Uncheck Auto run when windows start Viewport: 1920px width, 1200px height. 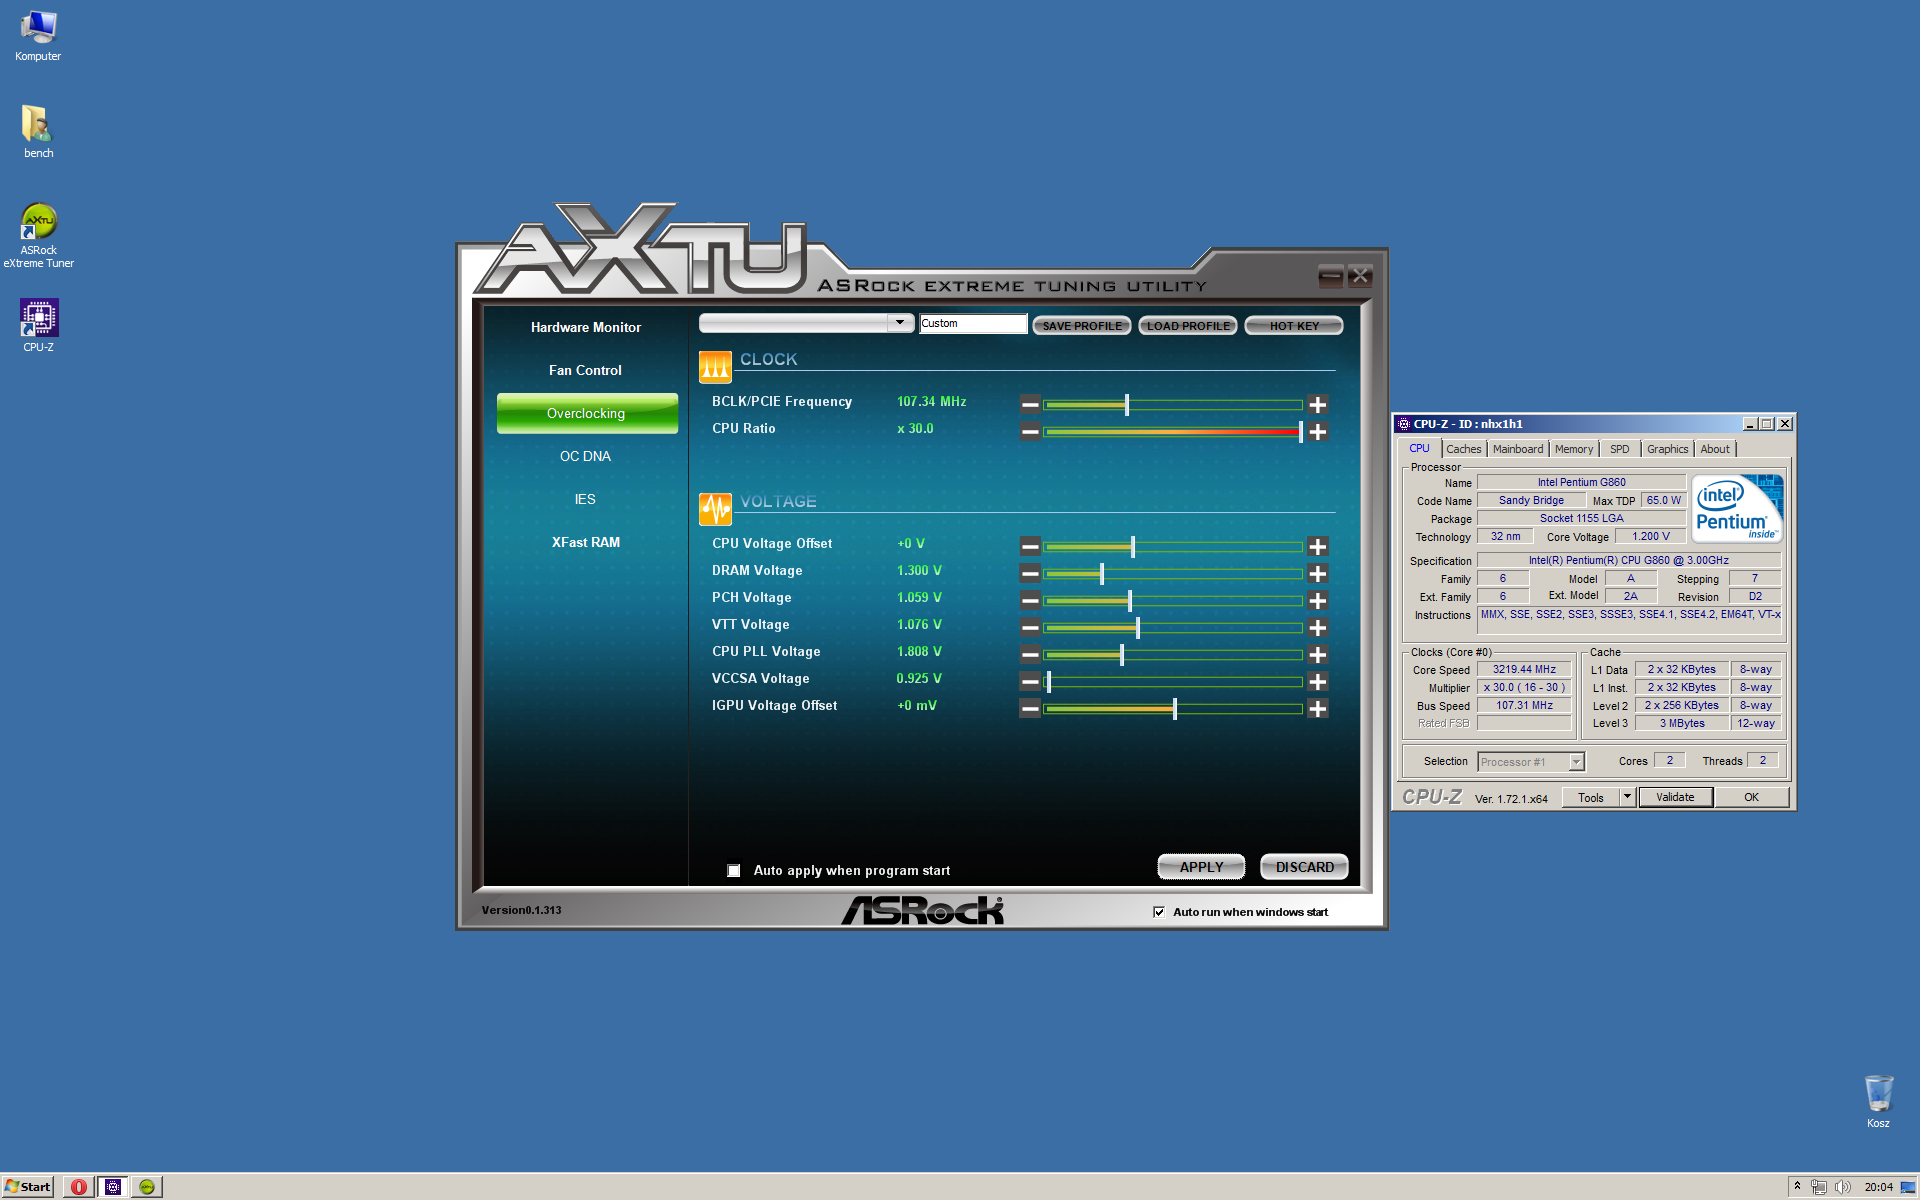1159,912
